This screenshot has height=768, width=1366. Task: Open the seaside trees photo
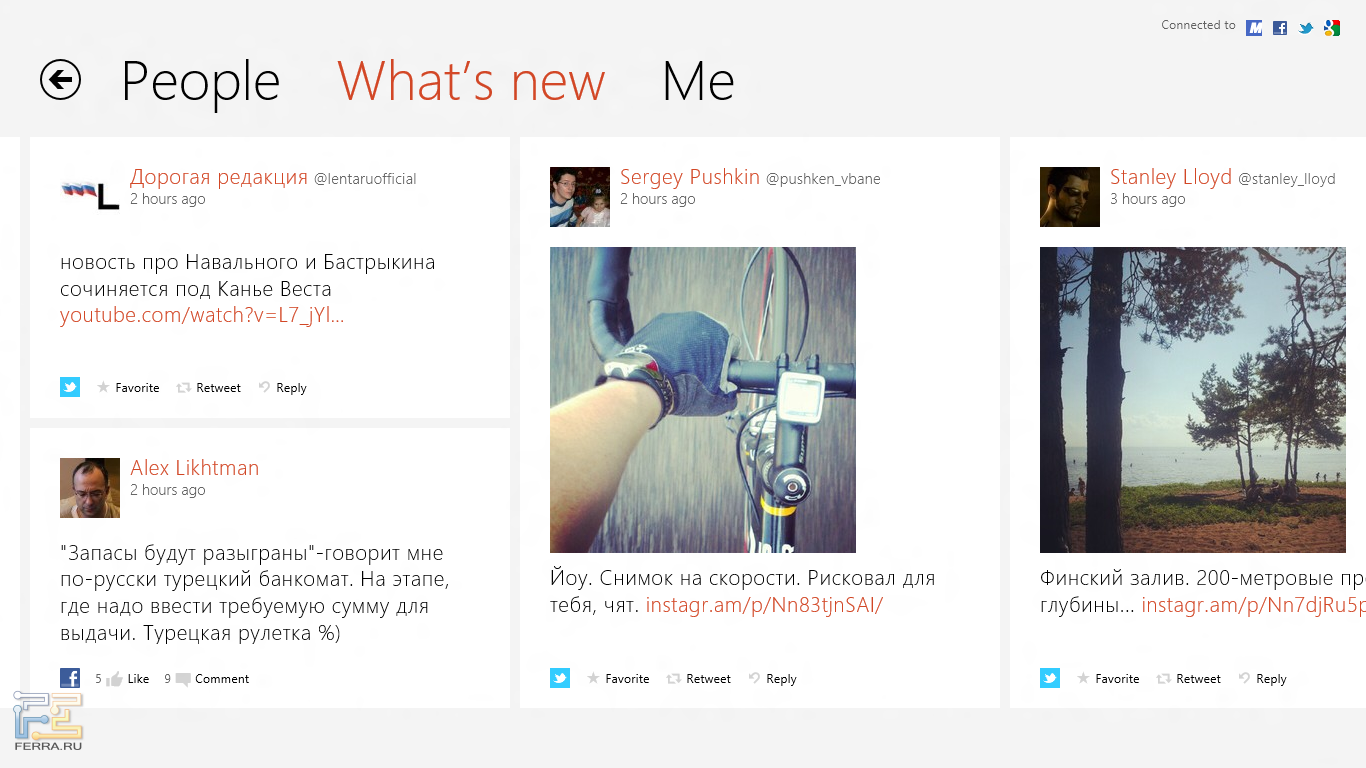click(x=1193, y=400)
